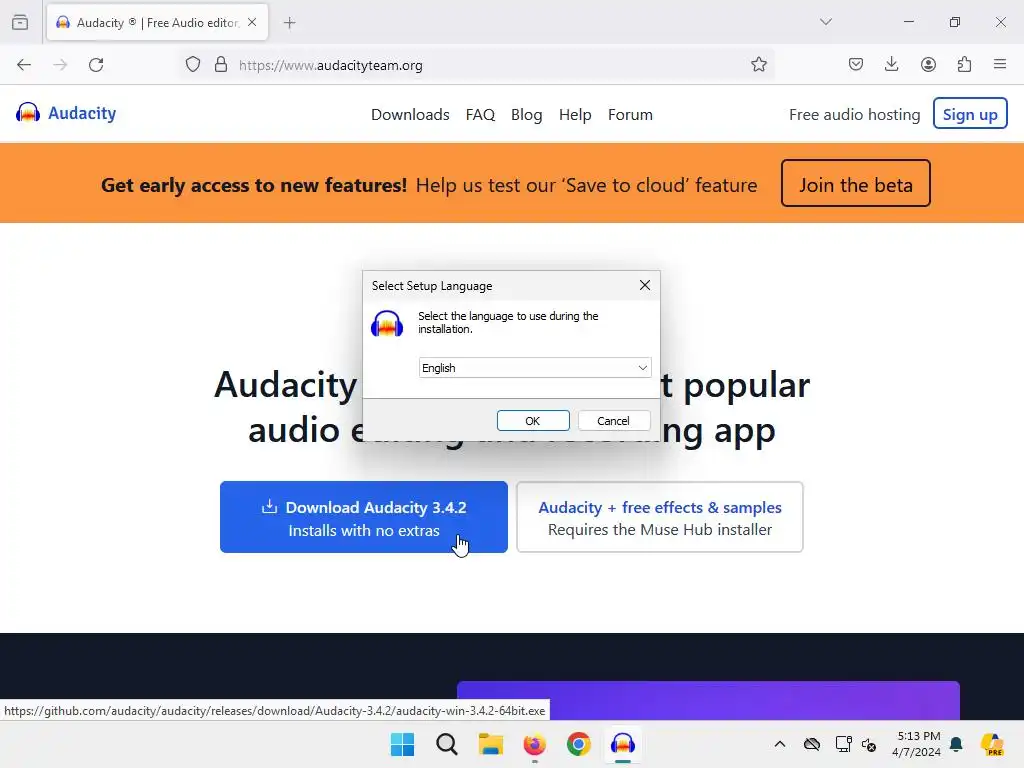Show hidden system tray icons
The width and height of the screenshot is (1024, 768).
(x=780, y=744)
